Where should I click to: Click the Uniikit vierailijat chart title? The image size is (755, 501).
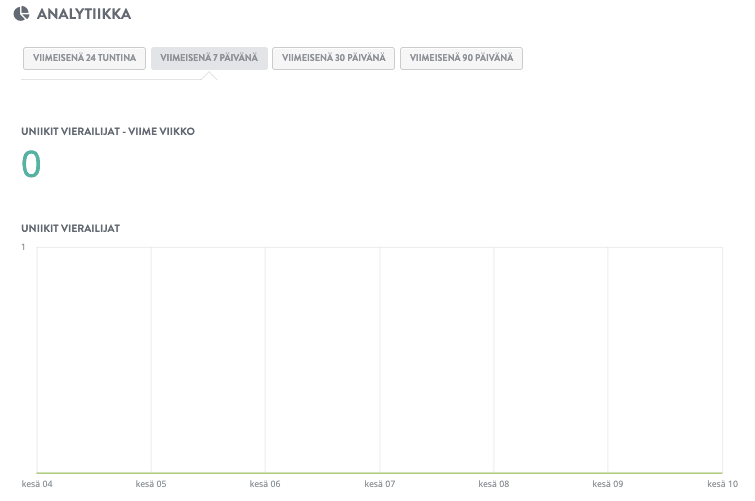(x=71, y=229)
